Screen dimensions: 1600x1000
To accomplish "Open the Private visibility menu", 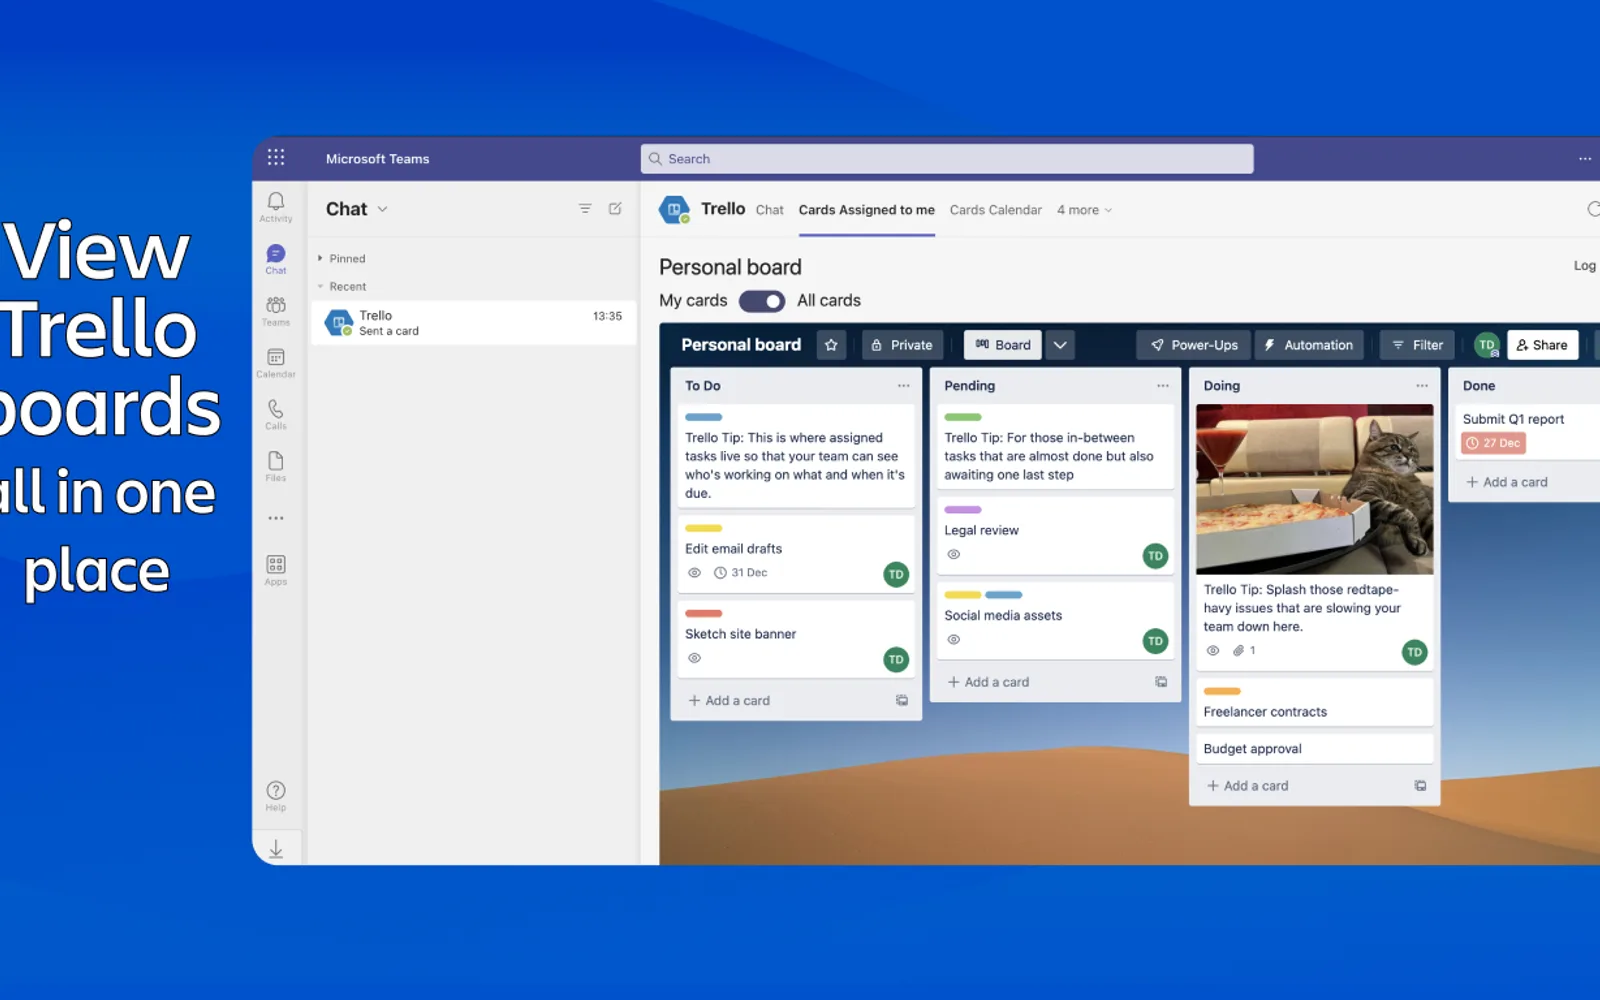I will tap(901, 345).
